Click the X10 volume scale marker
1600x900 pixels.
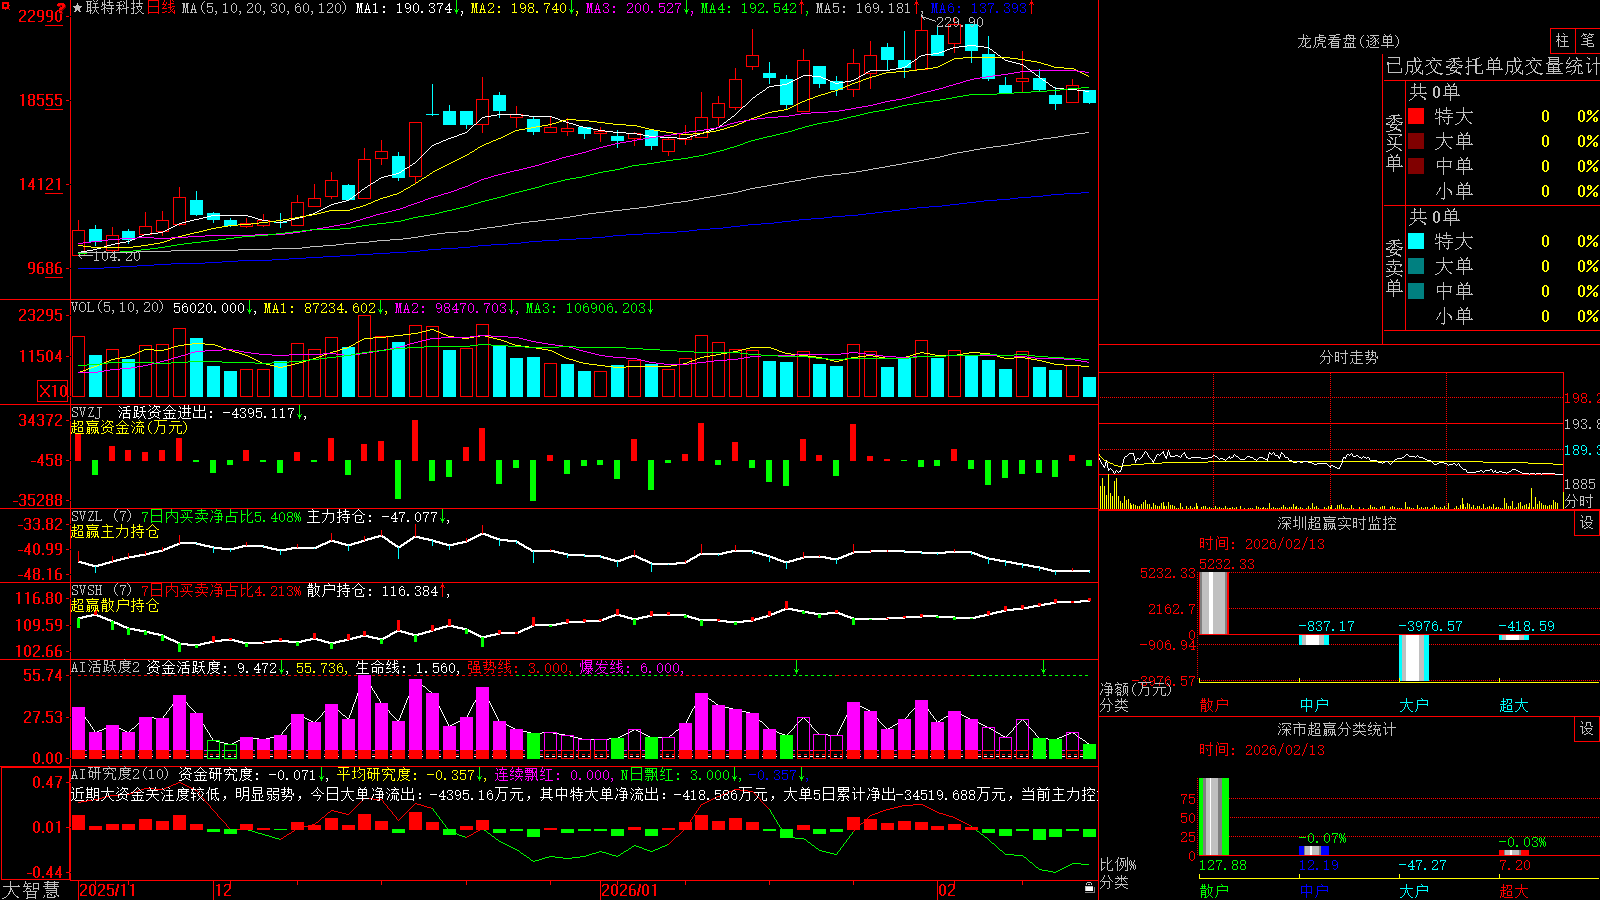click(x=53, y=391)
